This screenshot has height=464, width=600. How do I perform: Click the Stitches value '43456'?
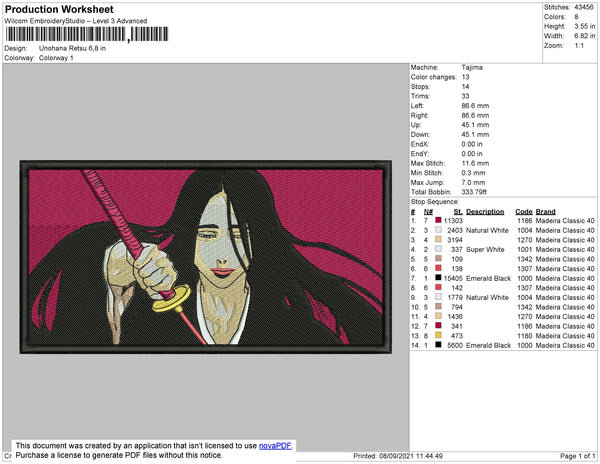584,7
